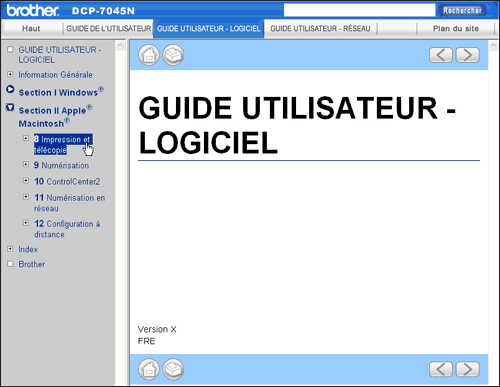Expand Information Générale tree node

[x=10, y=74]
